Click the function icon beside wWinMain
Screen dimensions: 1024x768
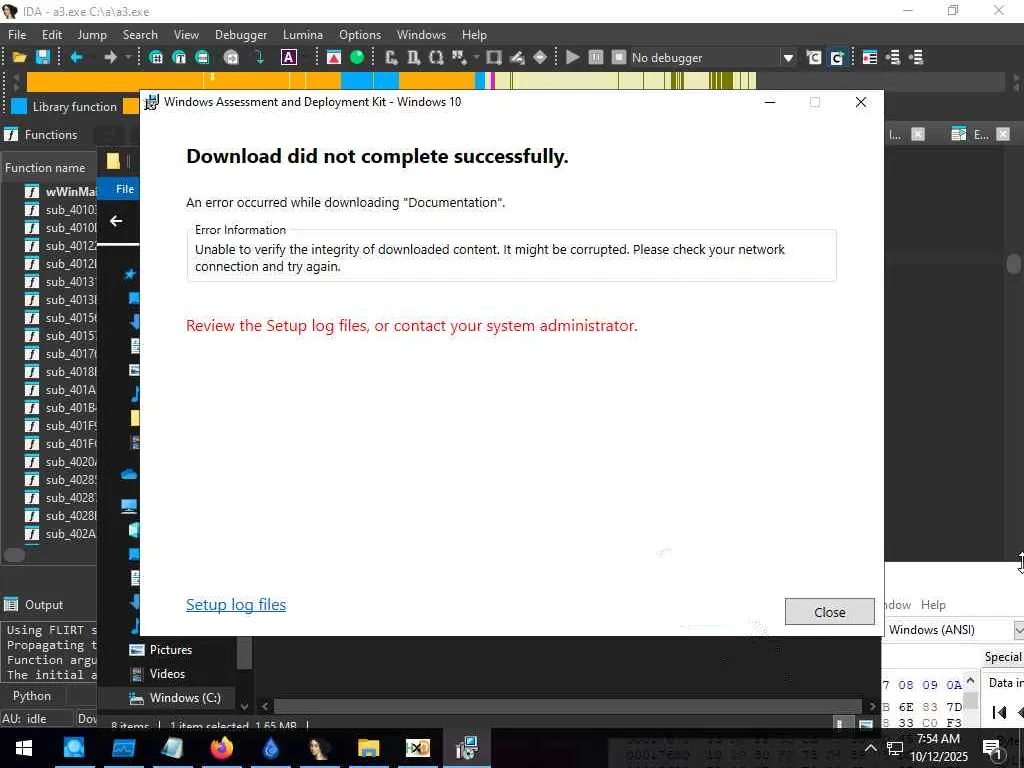click(x=31, y=191)
